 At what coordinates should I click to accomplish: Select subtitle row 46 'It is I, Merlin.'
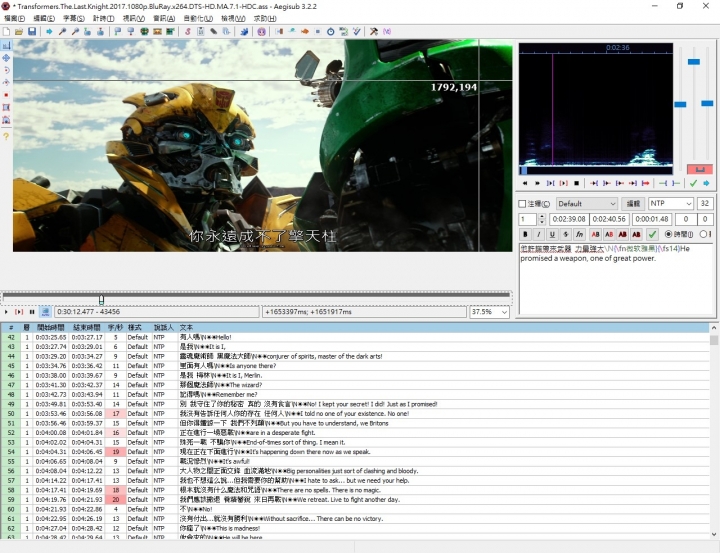coord(355,375)
